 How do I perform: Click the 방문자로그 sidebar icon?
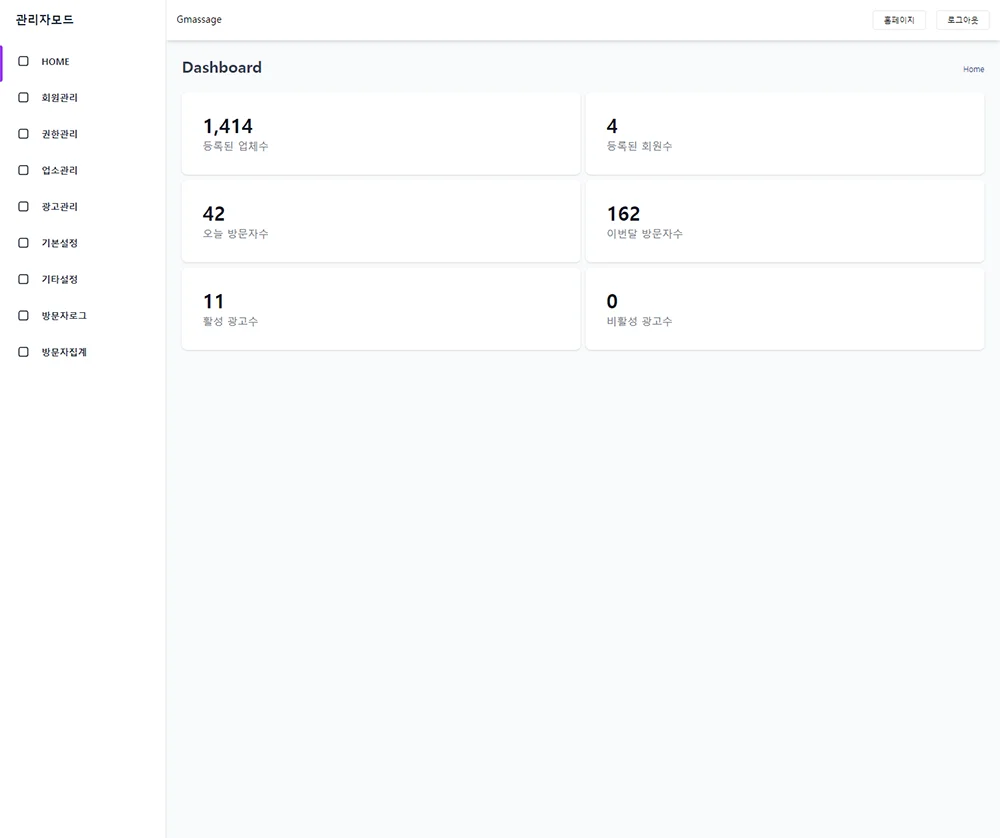[x=24, y=316]
